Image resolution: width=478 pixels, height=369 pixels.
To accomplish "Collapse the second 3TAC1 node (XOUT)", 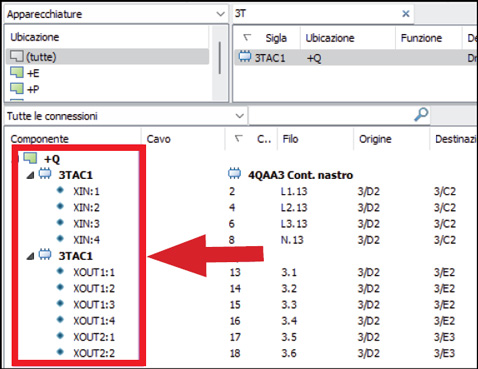I will pyautogui.click(x=30, y=256).
